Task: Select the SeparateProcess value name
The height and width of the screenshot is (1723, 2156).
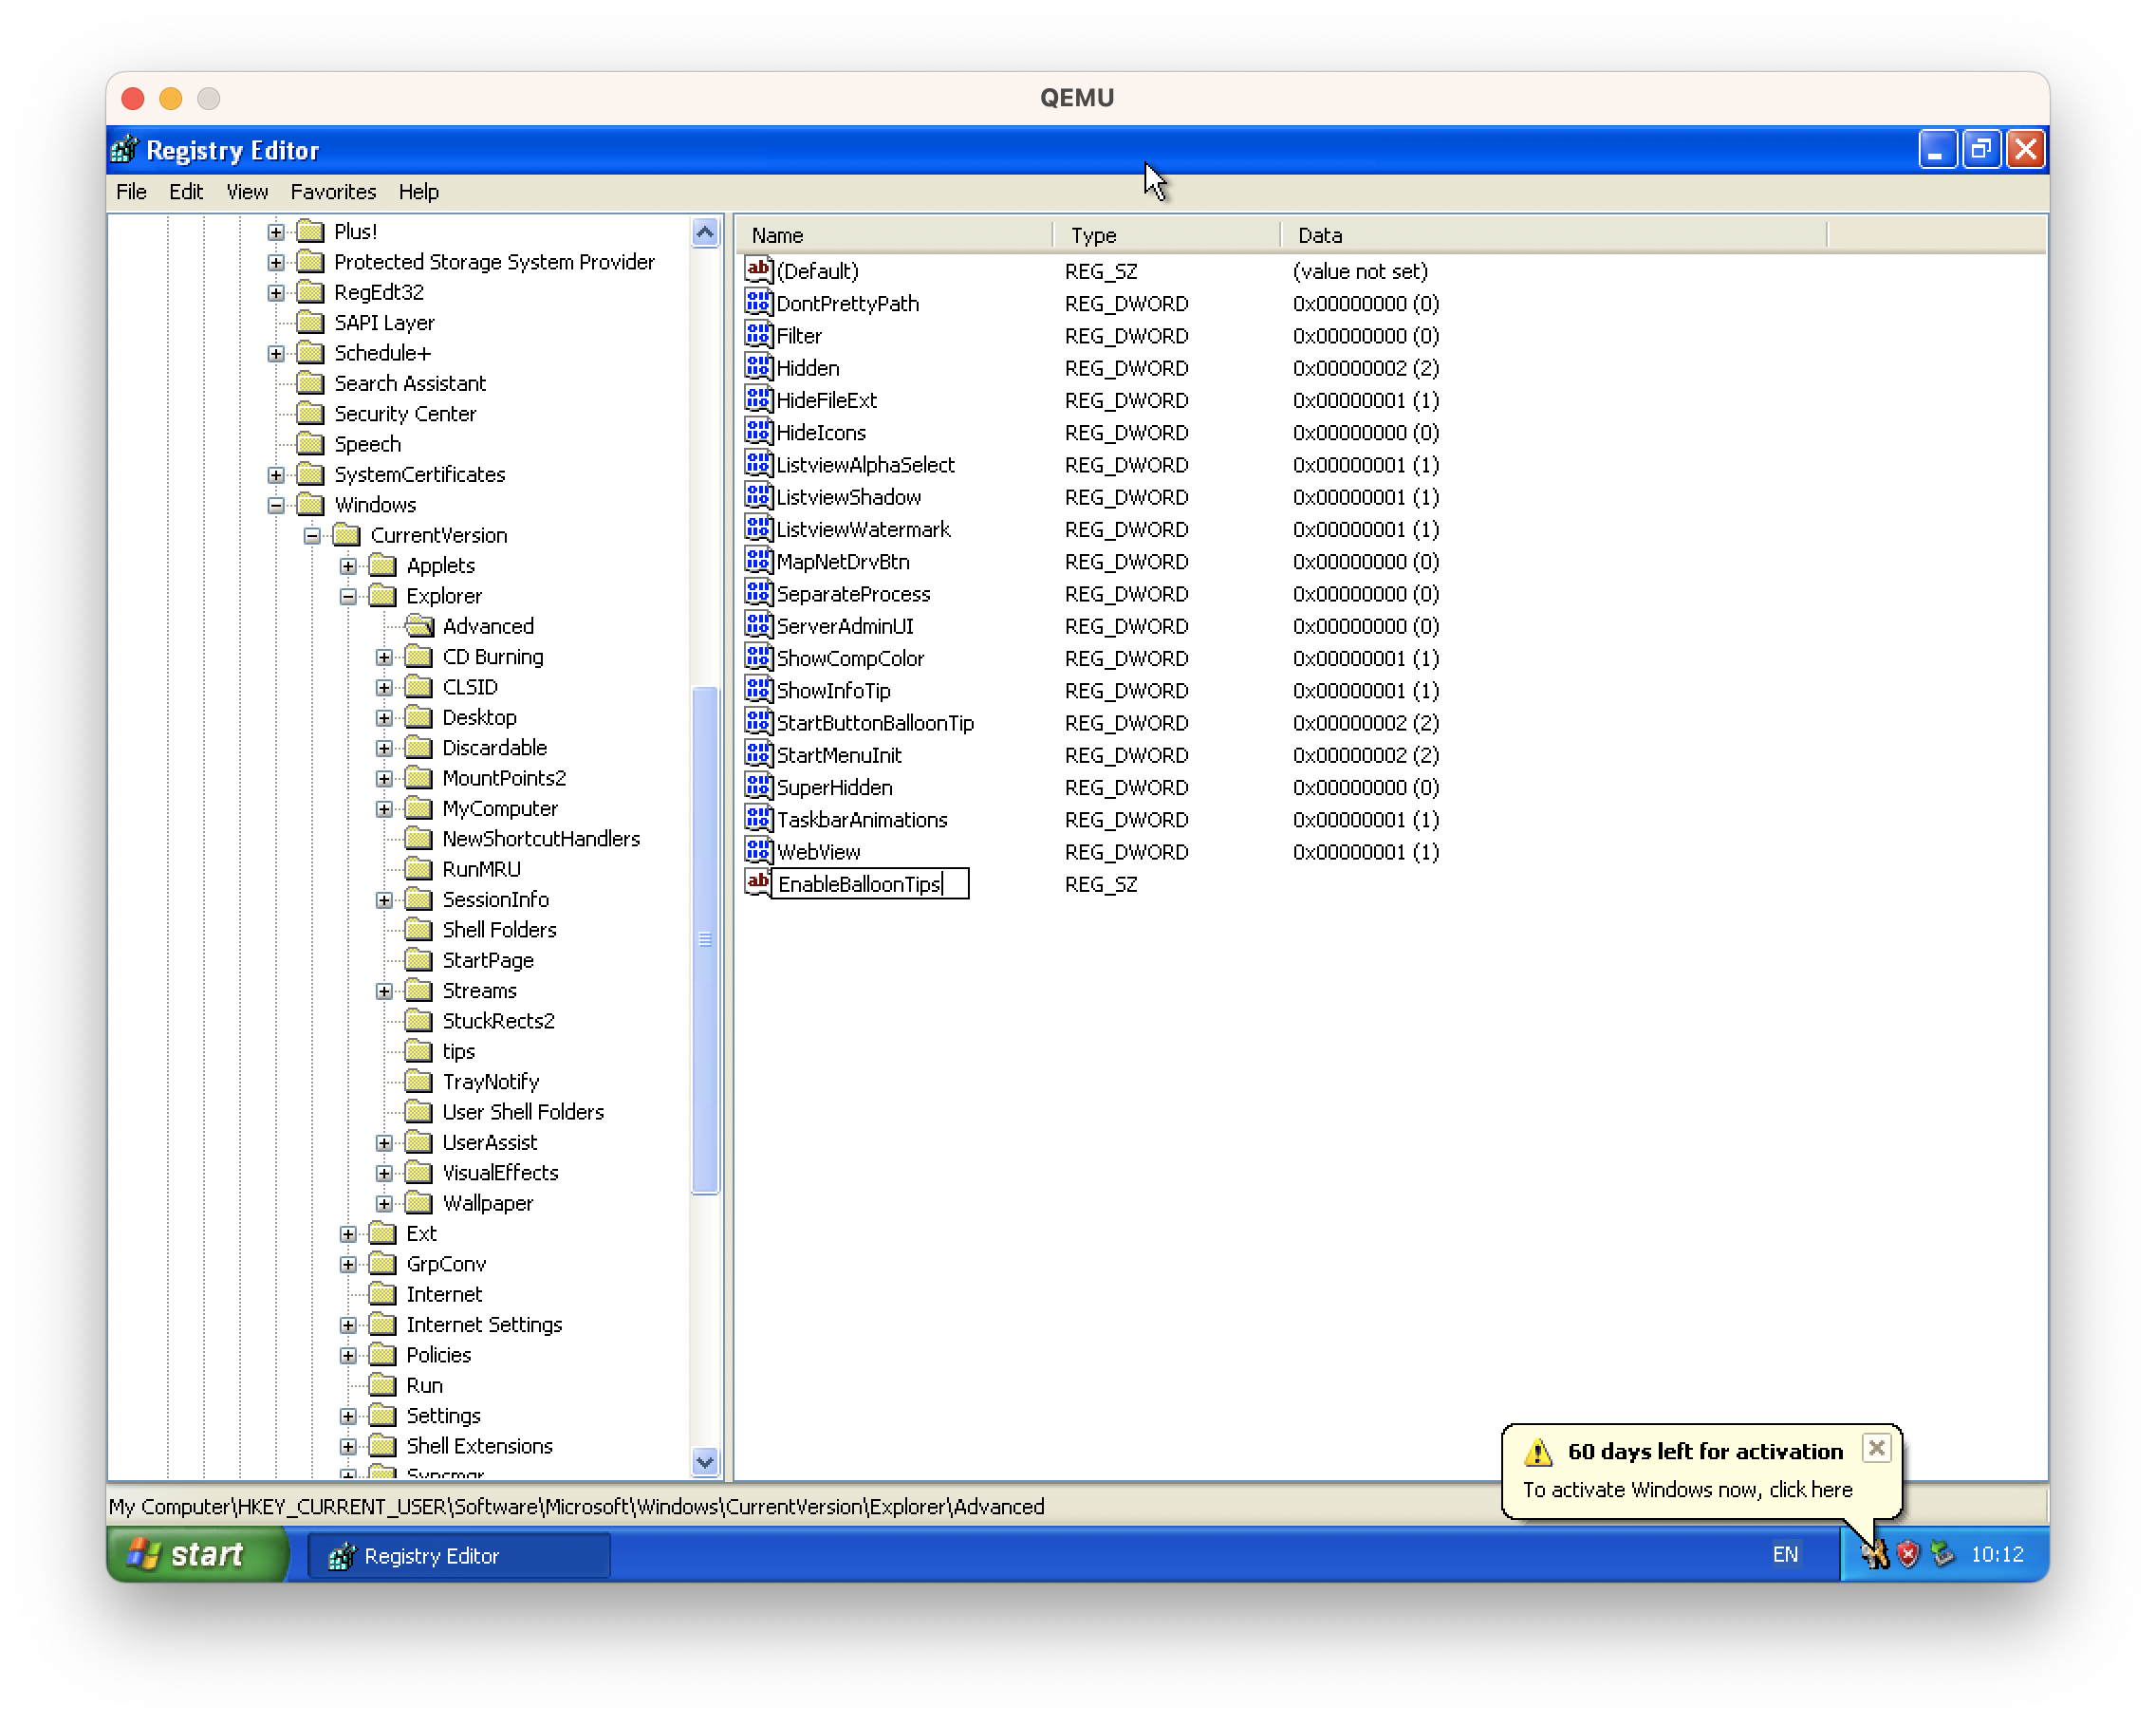Action: click(853, 594)
